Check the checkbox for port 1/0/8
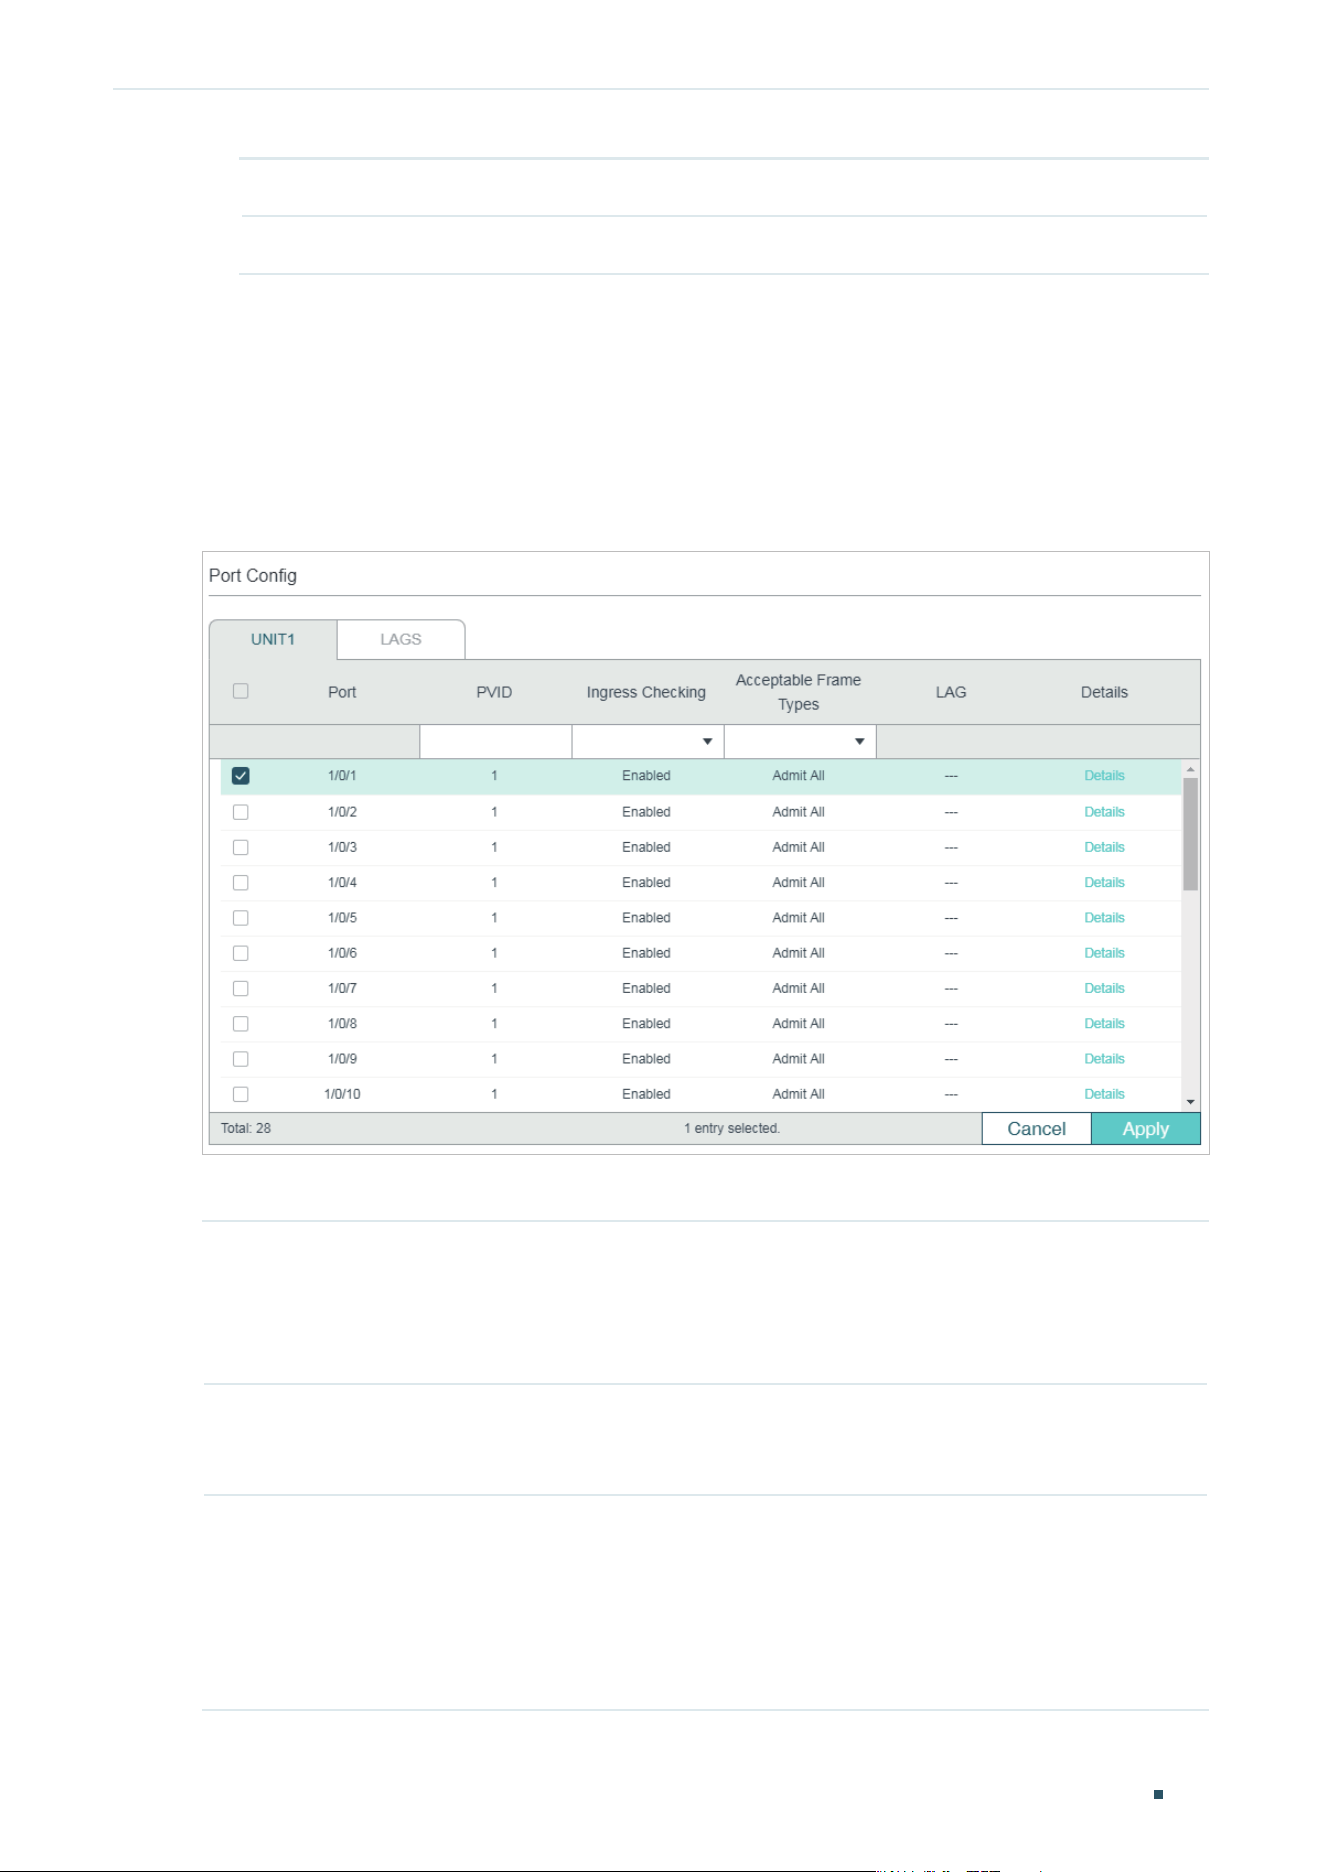 tap(240, 1024)
